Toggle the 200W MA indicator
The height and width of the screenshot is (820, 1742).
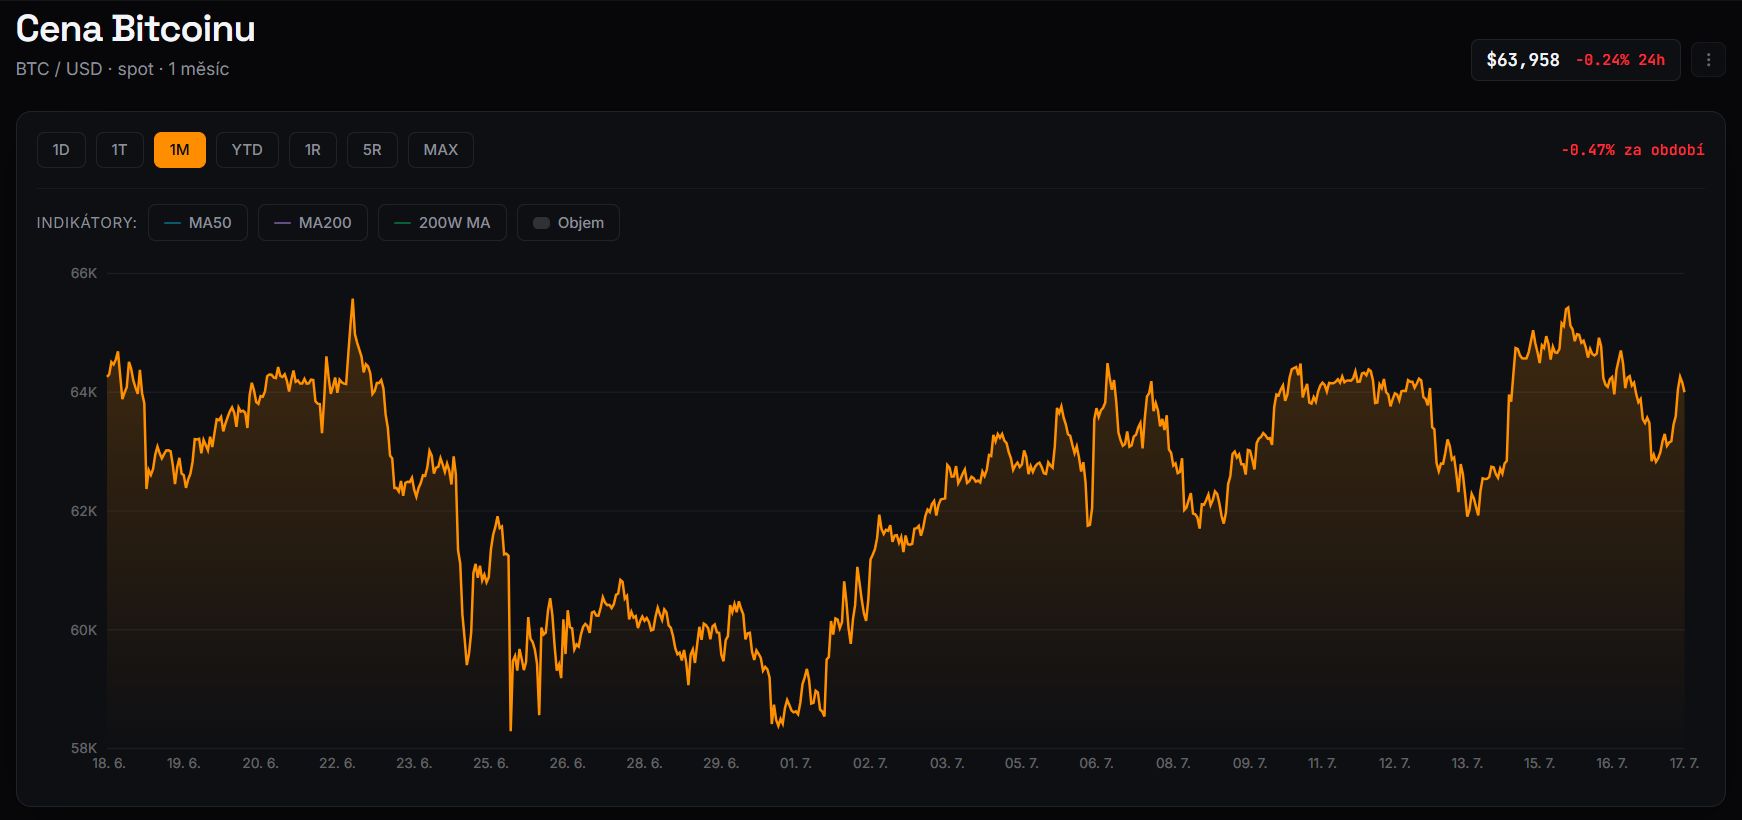pyautogui.click(x=442, y=223)
